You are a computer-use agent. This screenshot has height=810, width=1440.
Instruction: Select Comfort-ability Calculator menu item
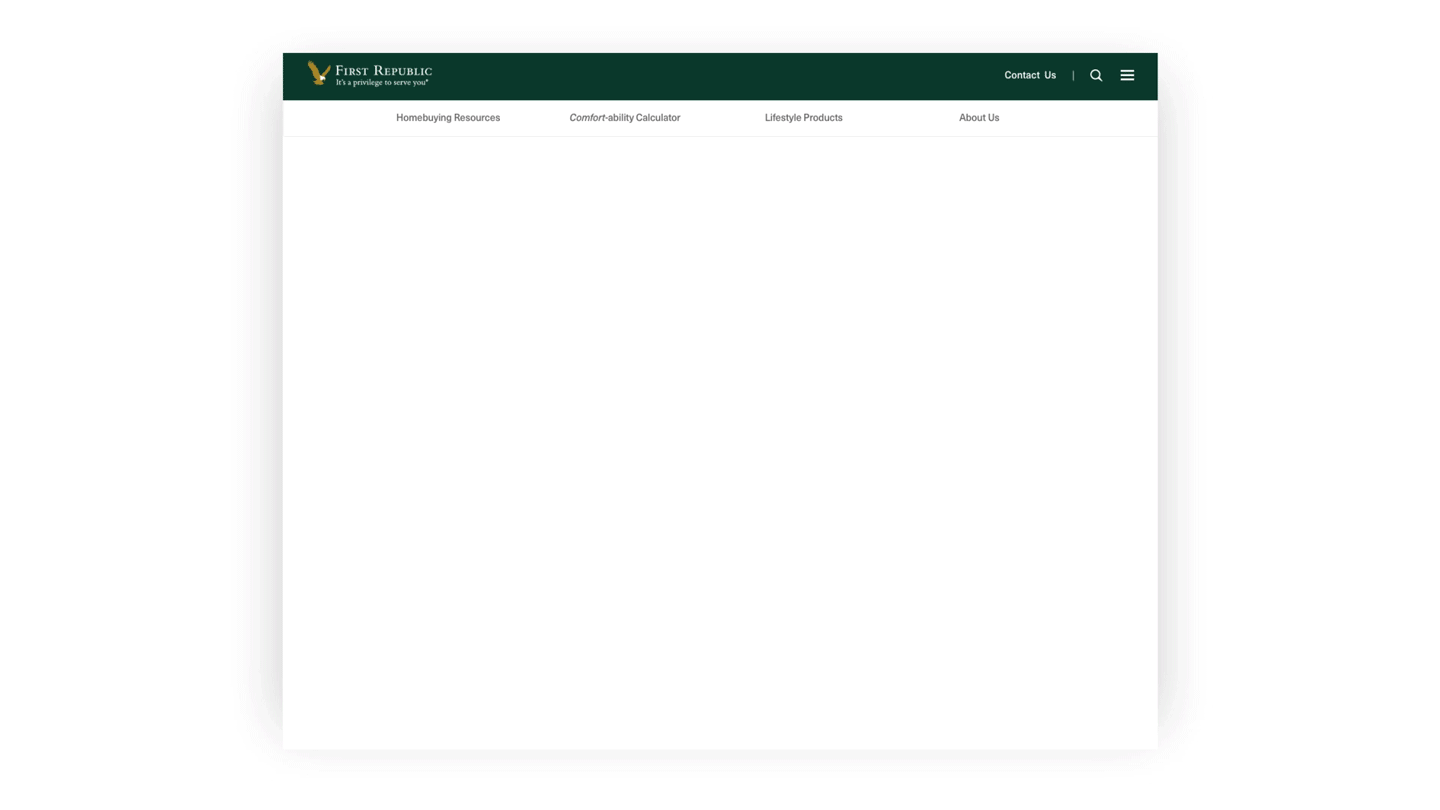click(625, 118)
